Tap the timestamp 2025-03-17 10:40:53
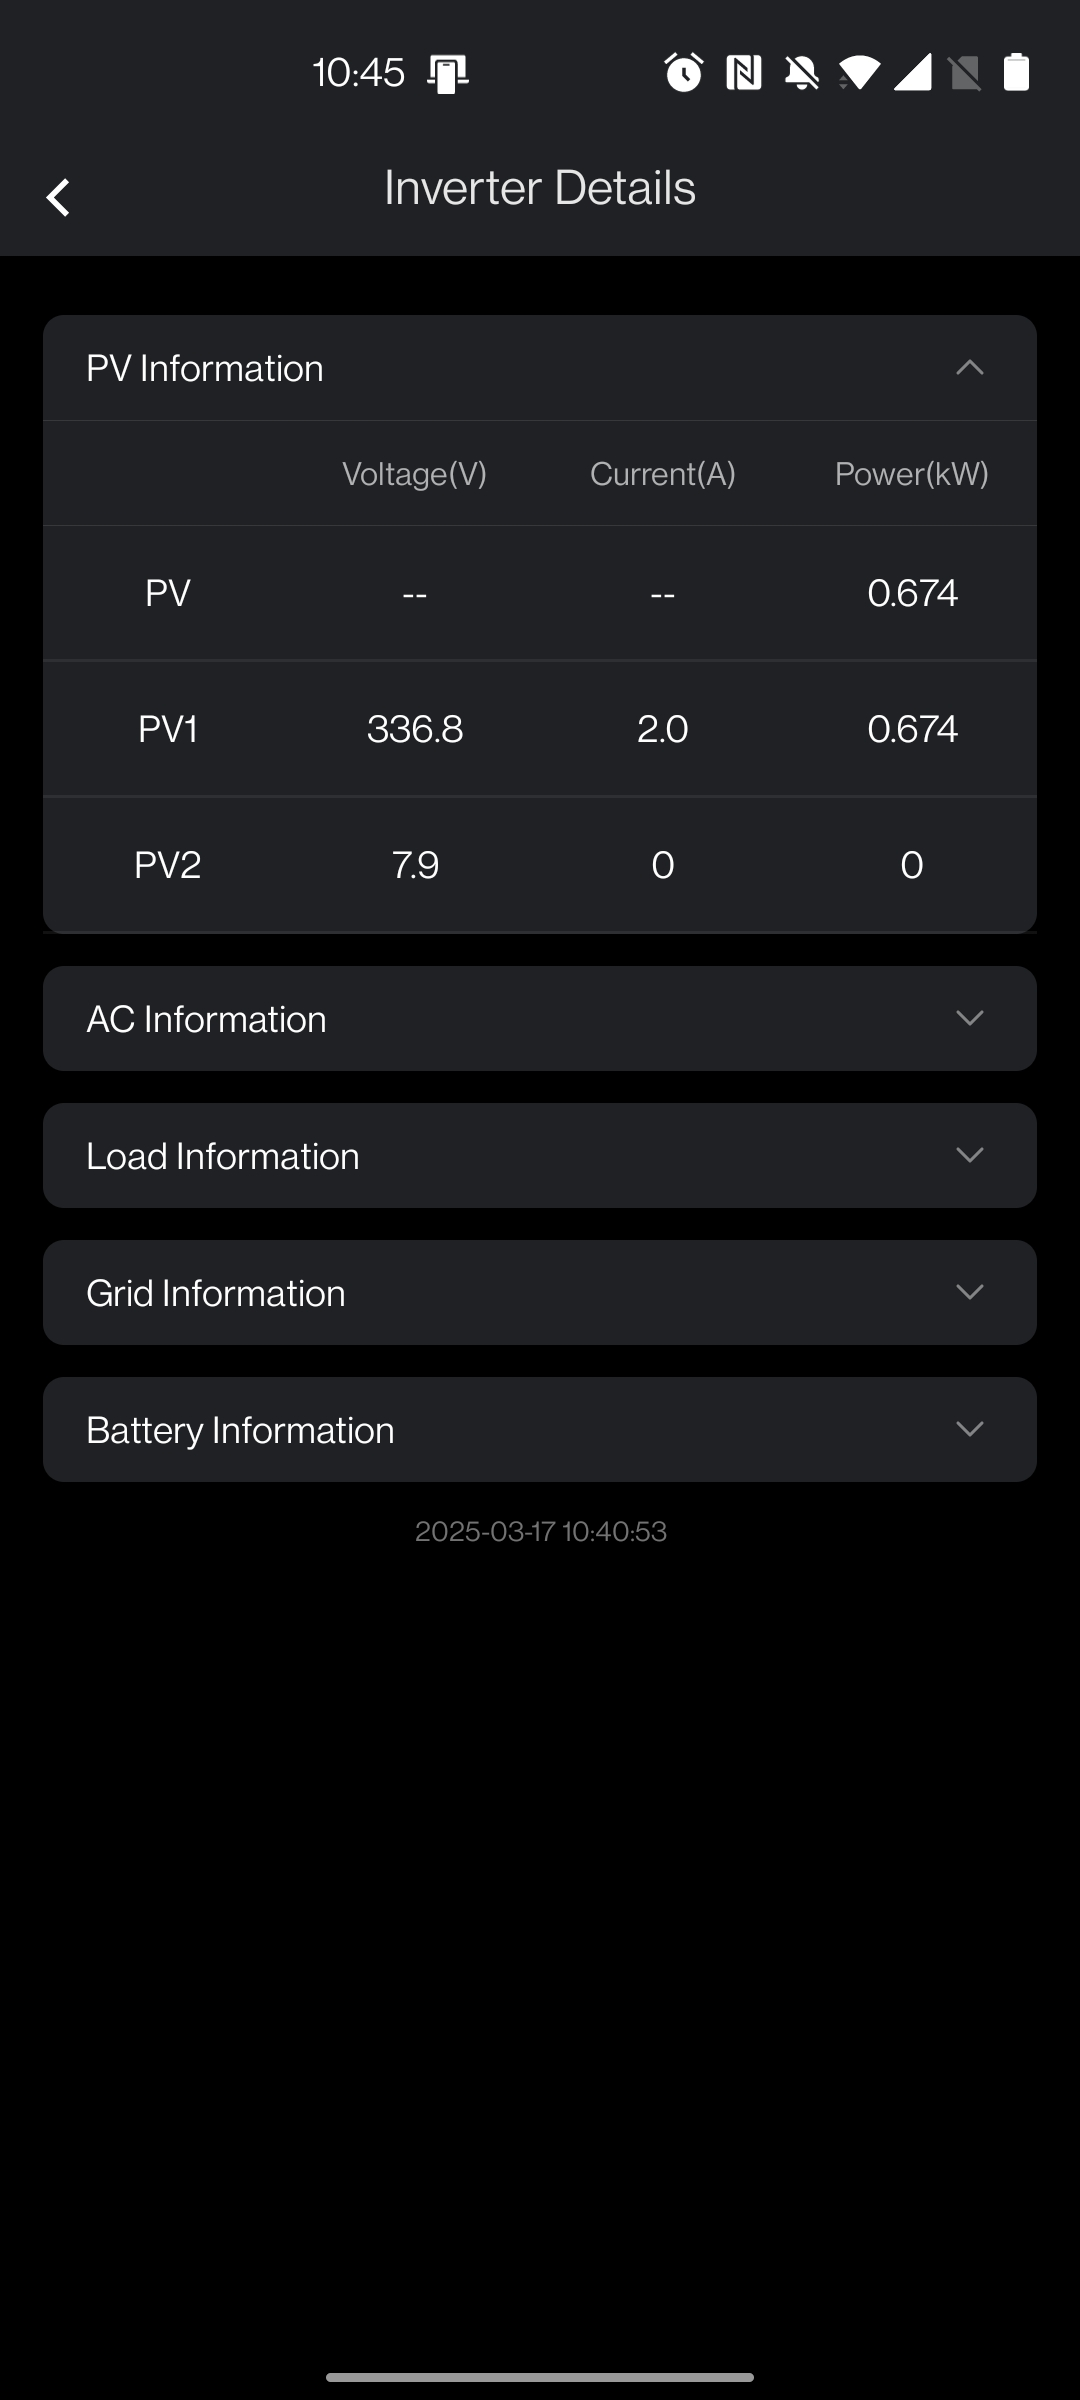Image resolution: width=1080 pixels, height=2400 pixels. coord(540,1532)
